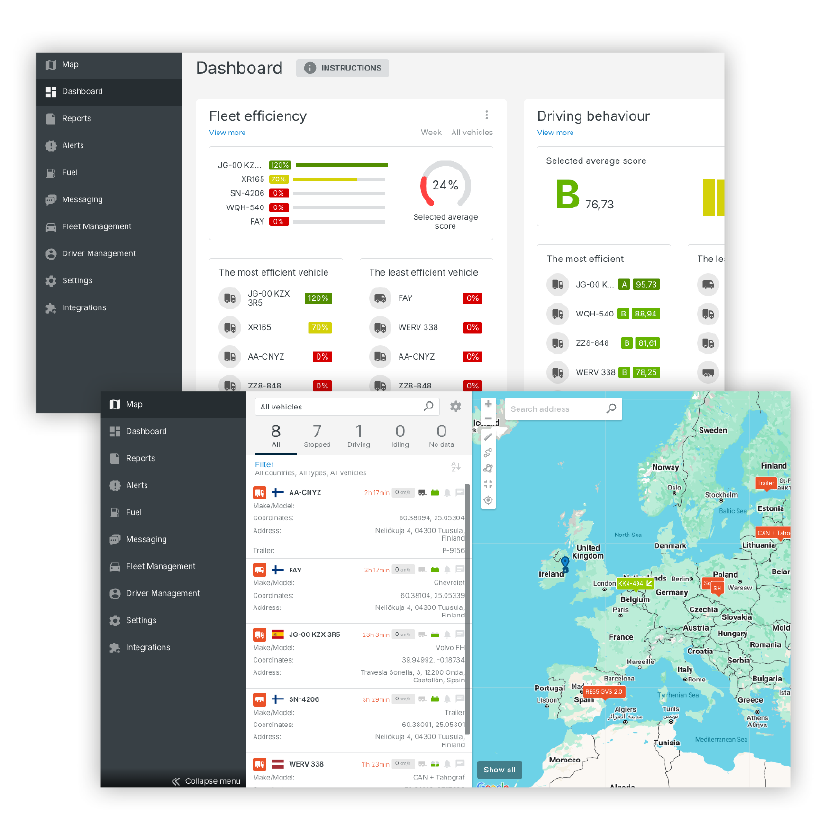Click the Show all button on the map
This screenshot has height=840, width=840.
(x=499, y=769)
